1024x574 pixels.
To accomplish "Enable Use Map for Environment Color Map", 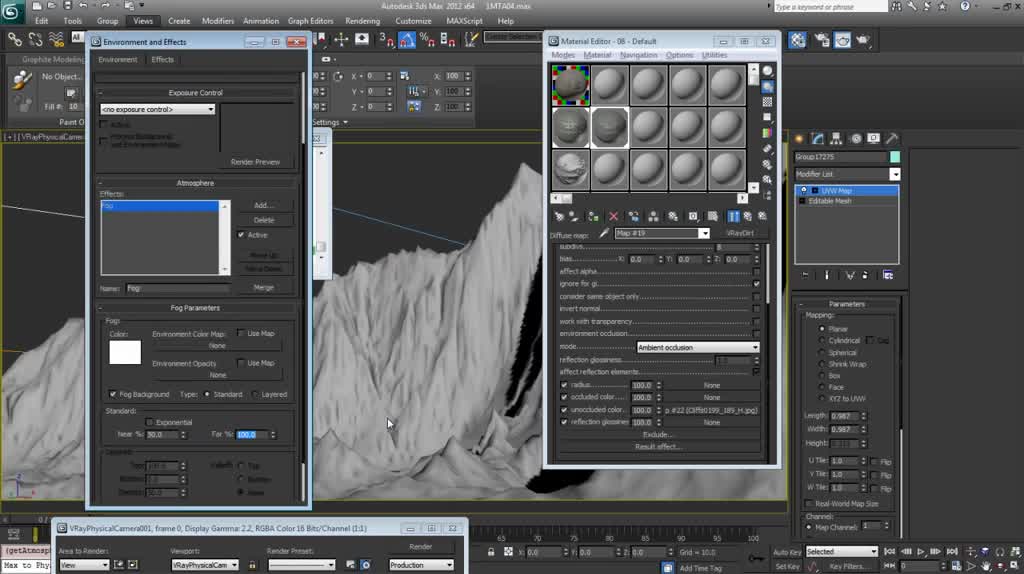I will tap(241, 333).
